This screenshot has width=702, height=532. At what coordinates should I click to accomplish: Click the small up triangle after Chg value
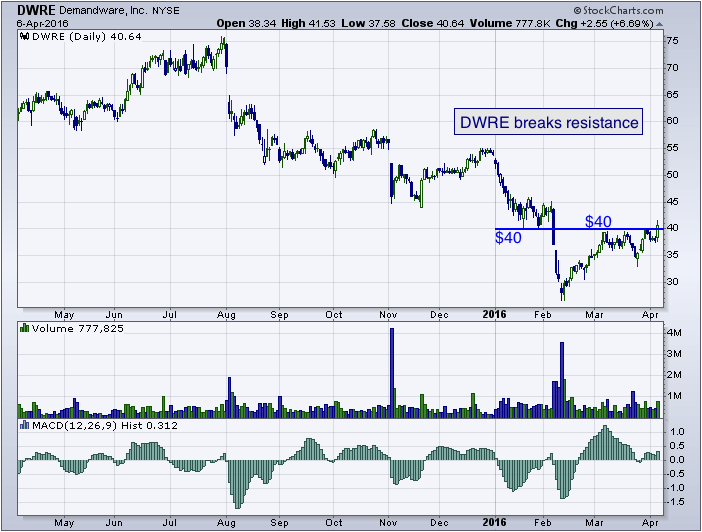[659, 24]
